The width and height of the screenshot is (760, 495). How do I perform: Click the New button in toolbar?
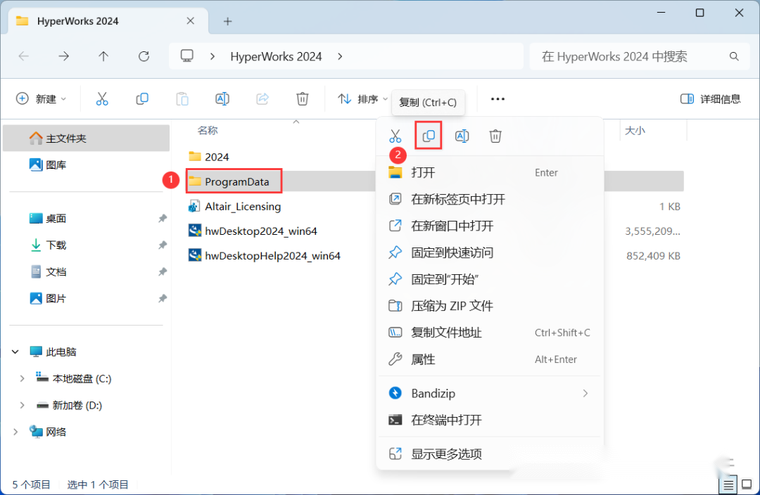point(41,99)
